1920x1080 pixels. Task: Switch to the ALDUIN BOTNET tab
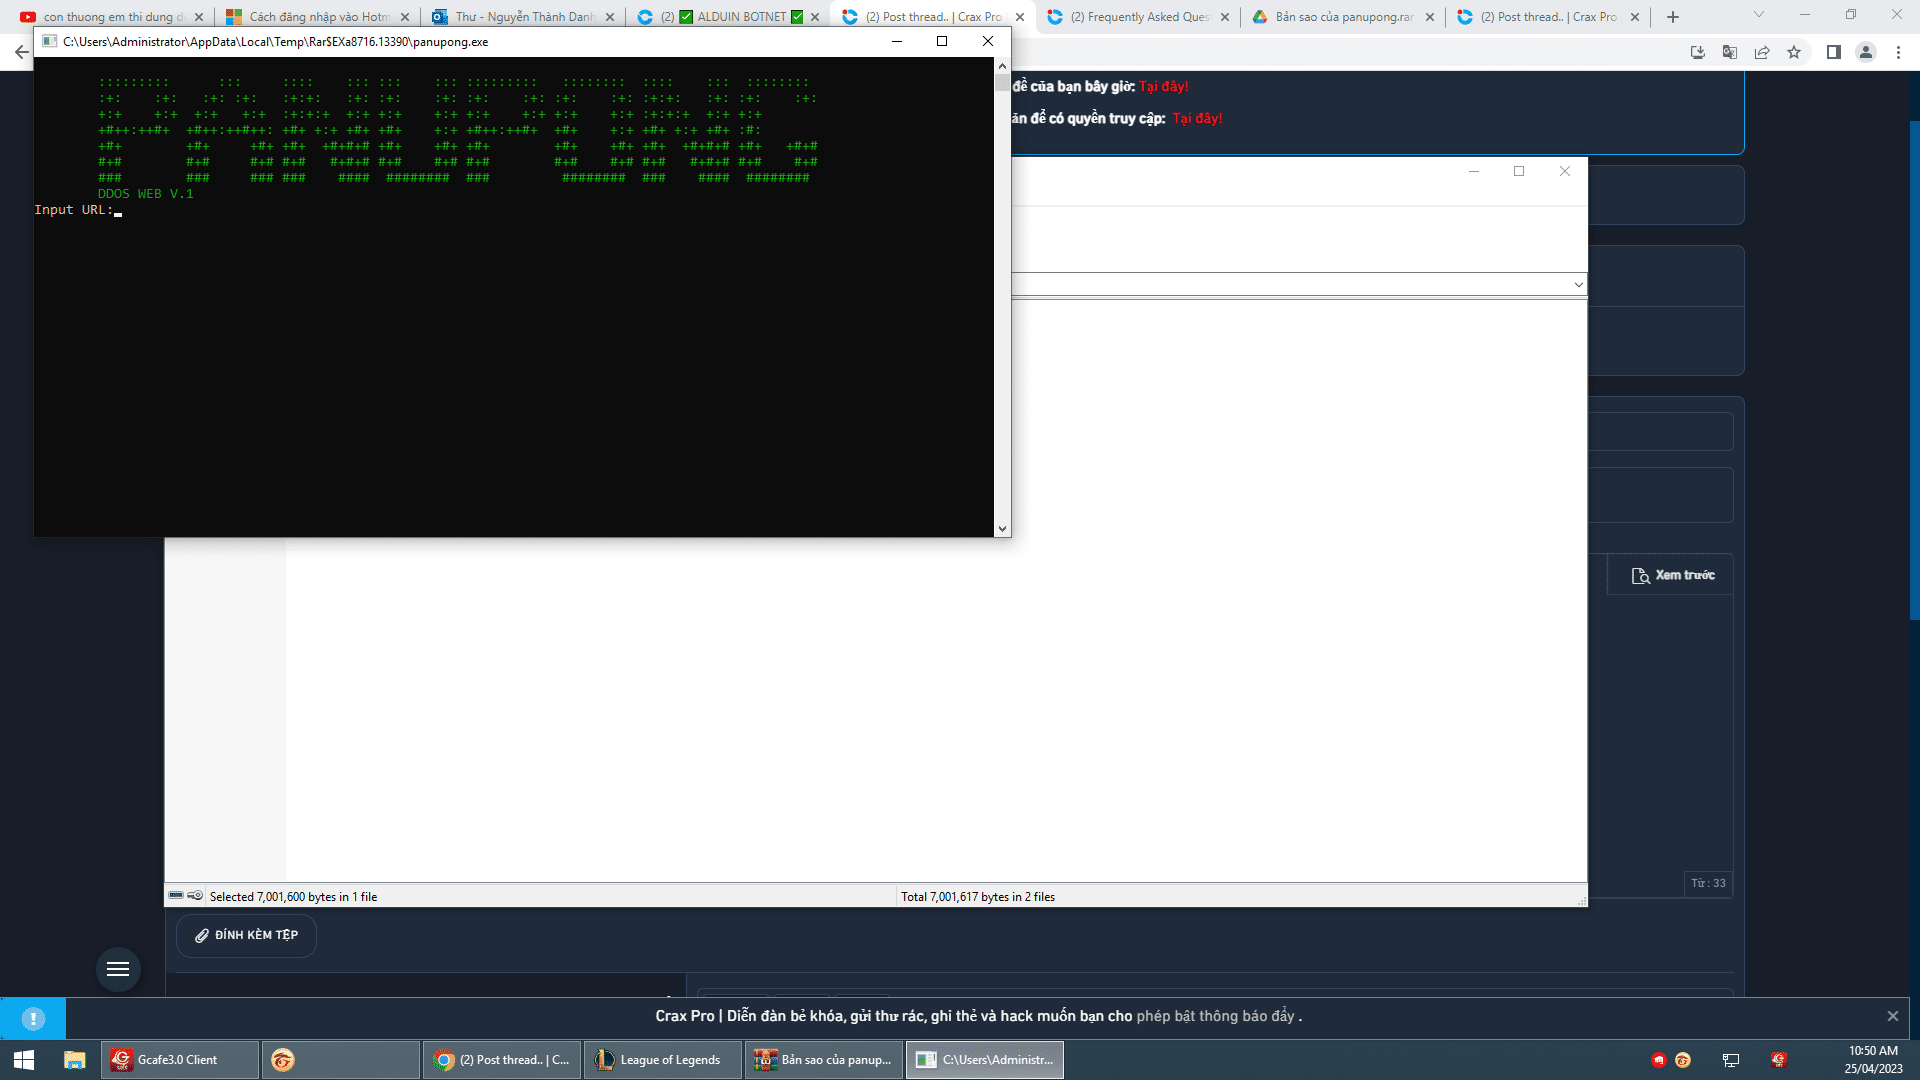tap(728, 17)
